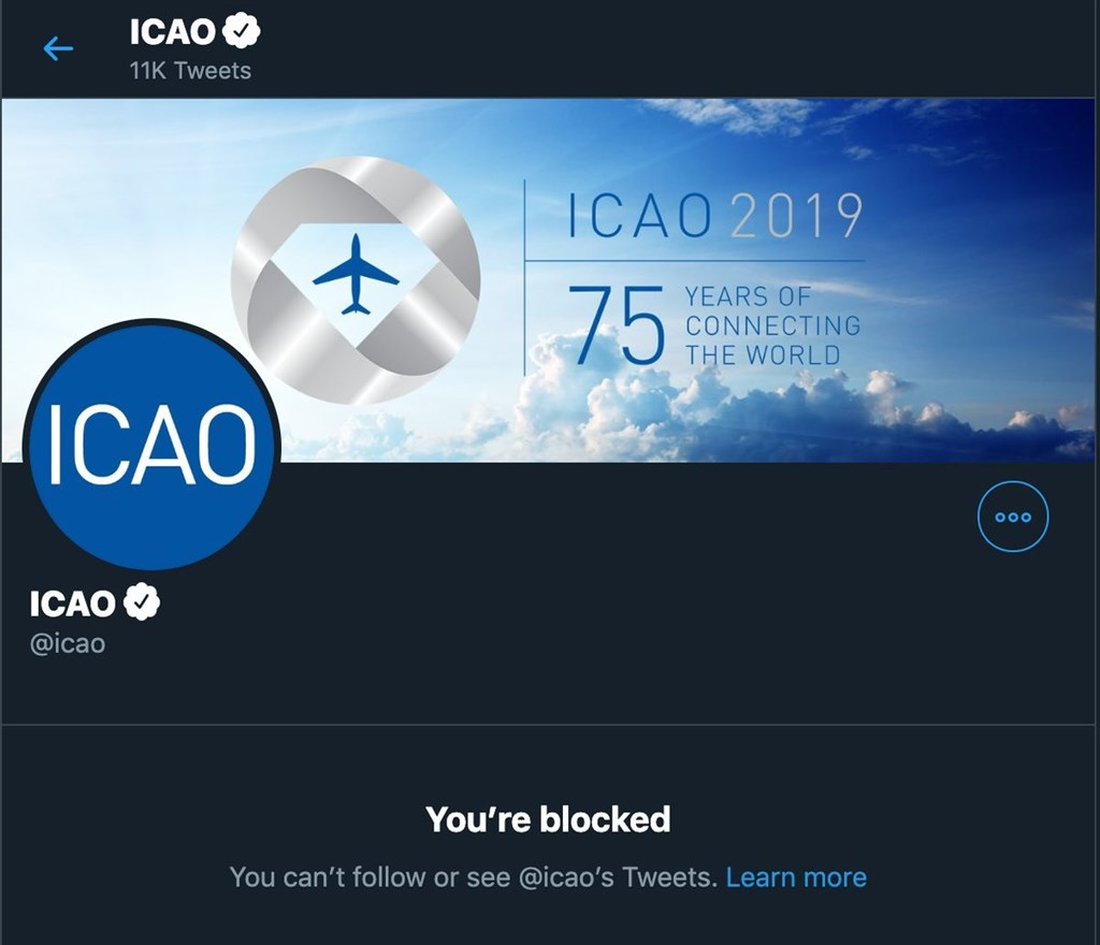Click the "You can't follow" blocked message
This screenshot has height=945, width=1100.
[473, 877]
